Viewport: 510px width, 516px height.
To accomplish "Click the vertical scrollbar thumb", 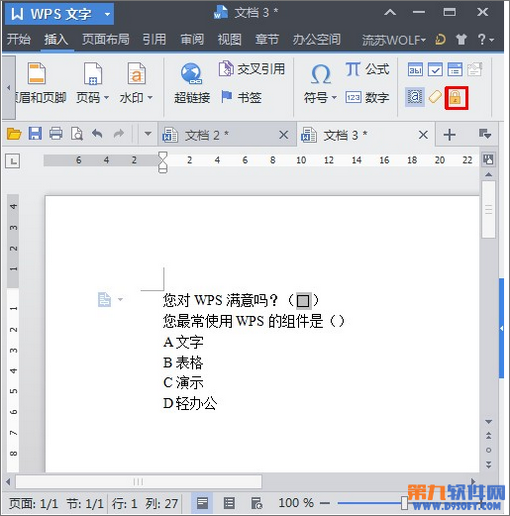I will click(x=488, y=210).
